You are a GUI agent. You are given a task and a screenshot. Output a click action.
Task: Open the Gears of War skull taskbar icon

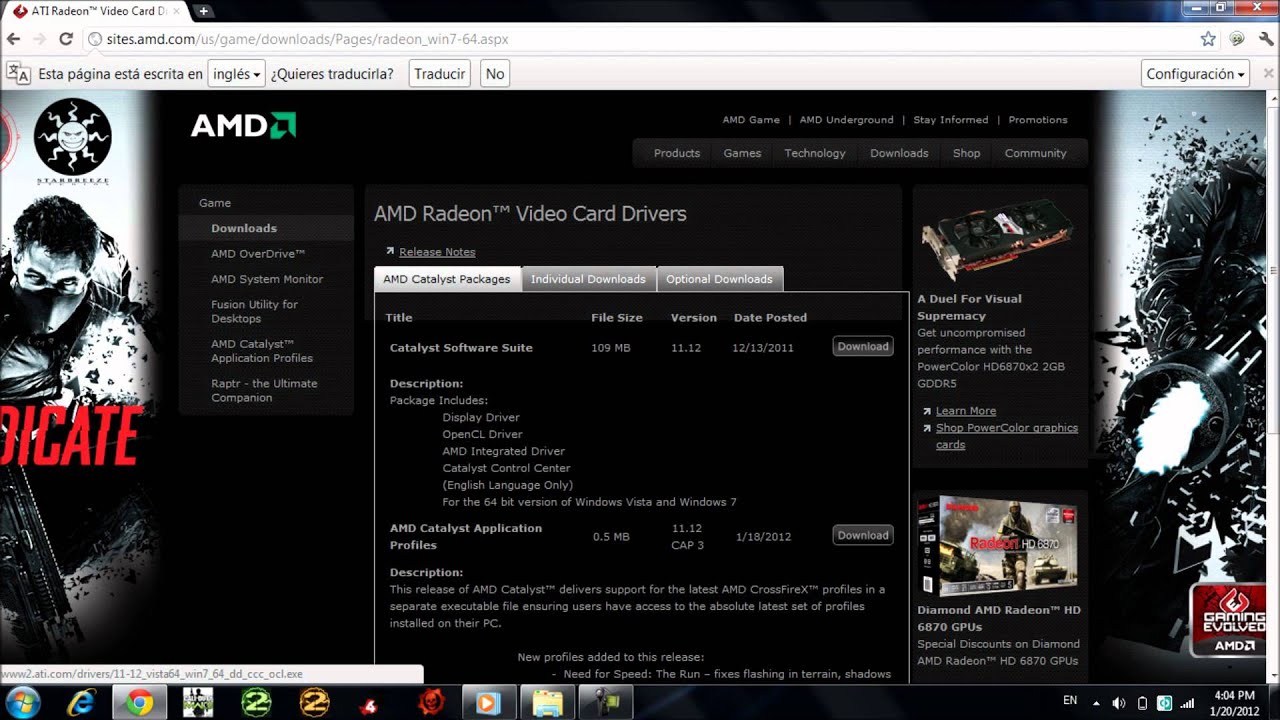[x=431, y=703]
